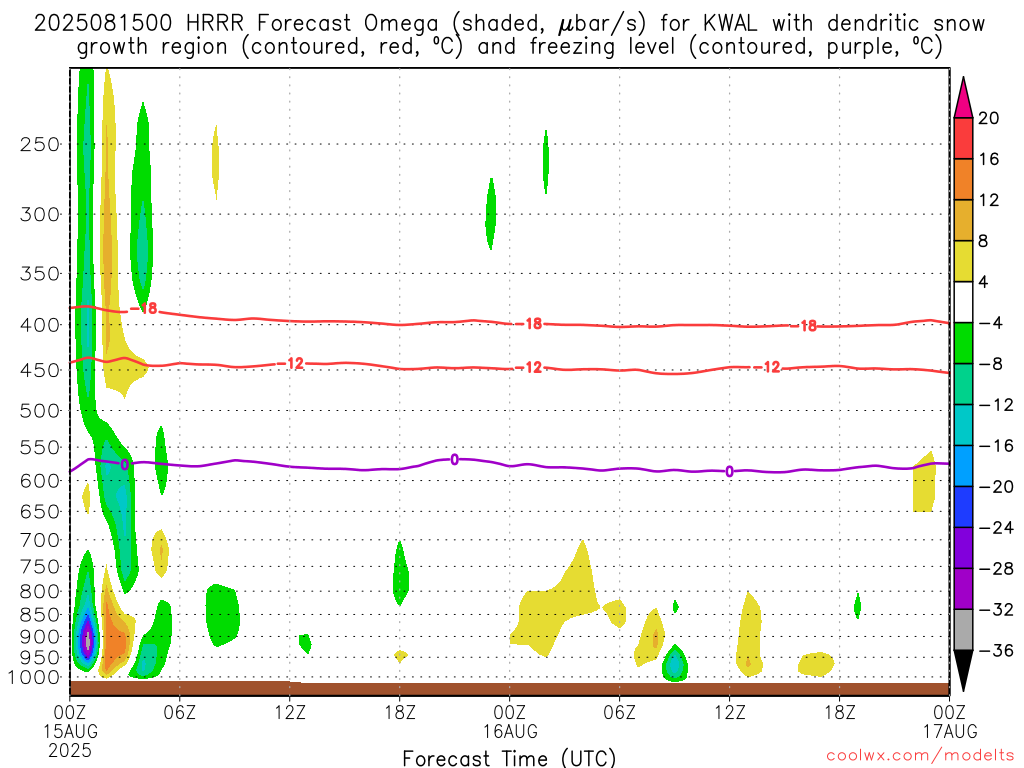Click the 250 pressure level label
The width and height of the screenshot is (1024, 768).
40,144
